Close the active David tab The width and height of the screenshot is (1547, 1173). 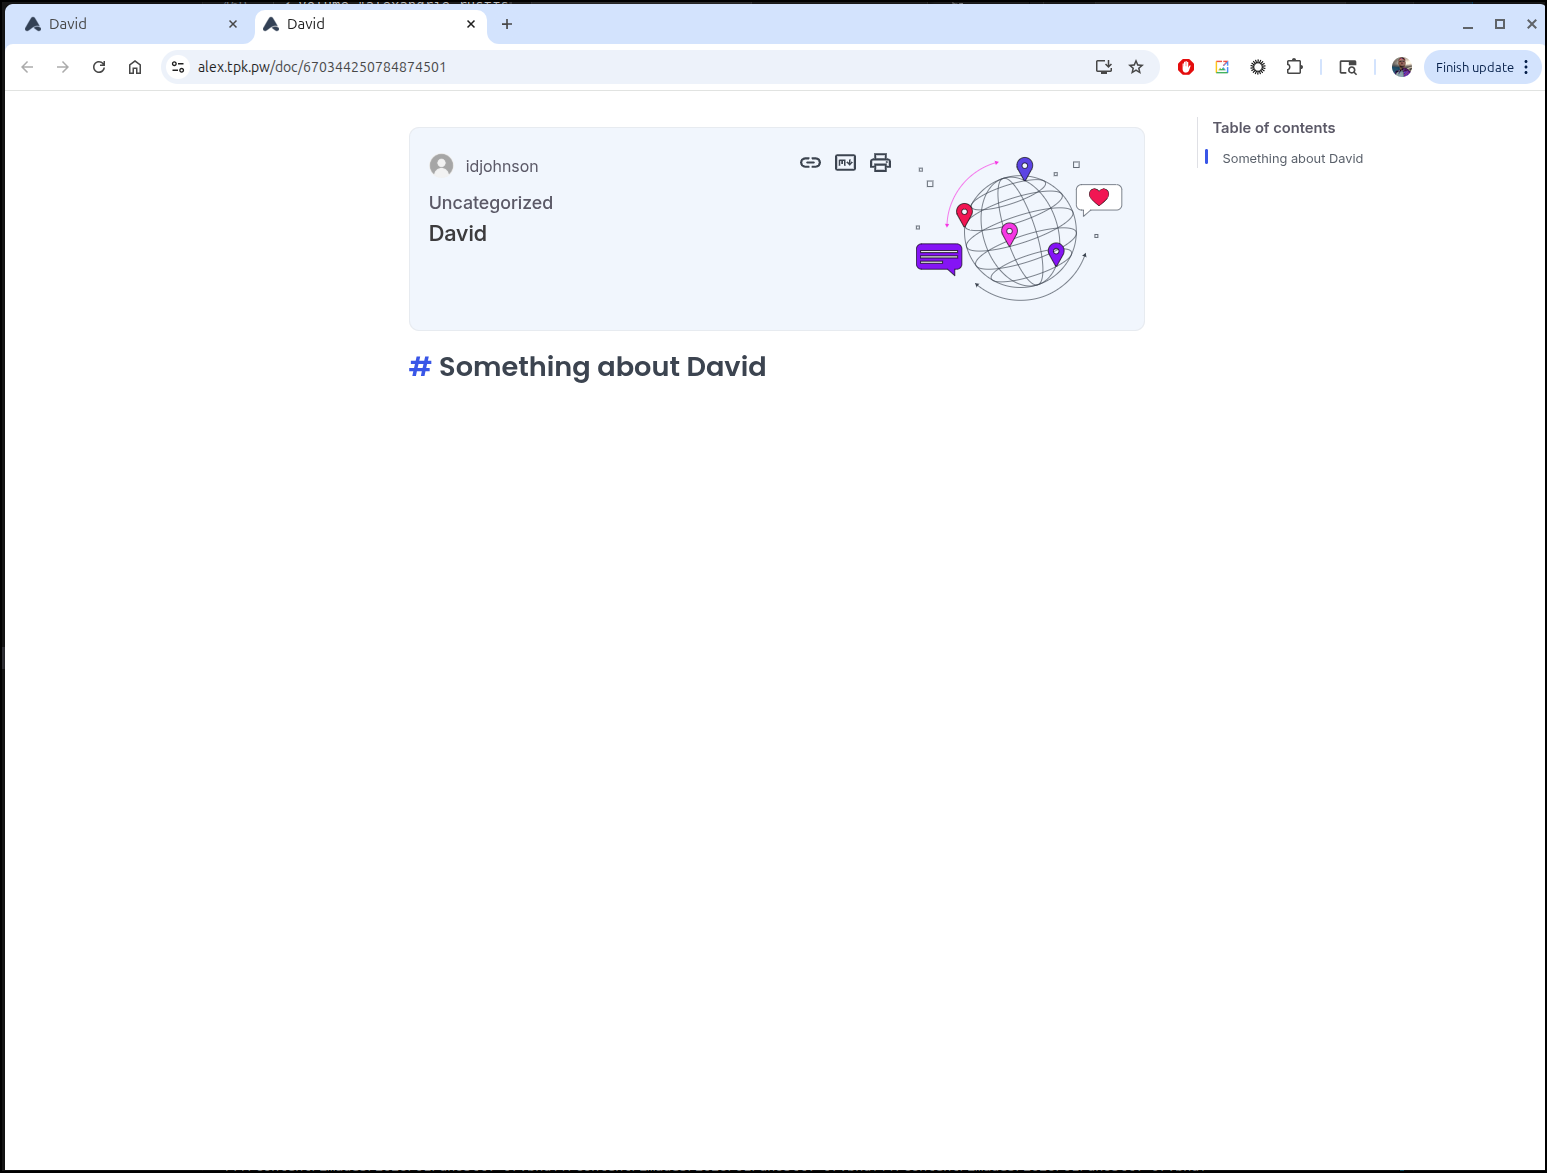(x=471, y=24)
